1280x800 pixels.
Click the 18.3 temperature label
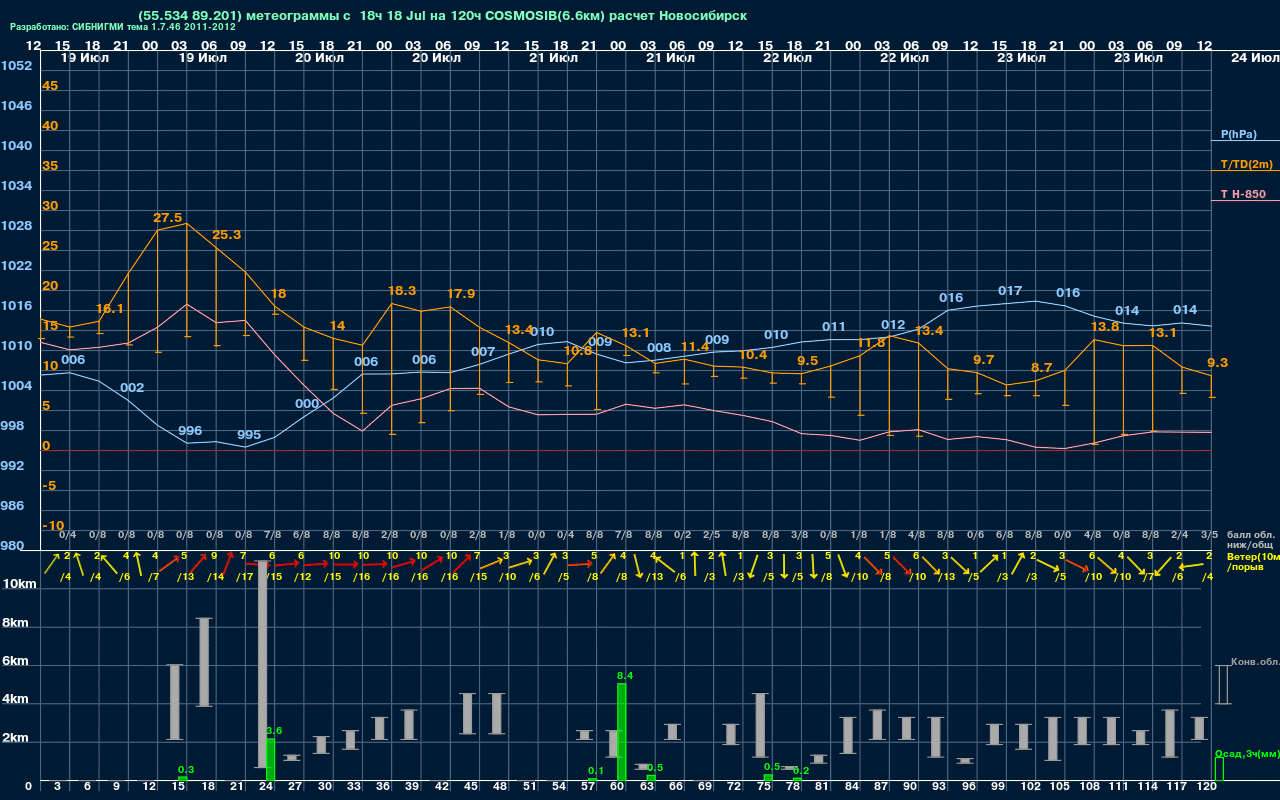(x=402, y=291)
